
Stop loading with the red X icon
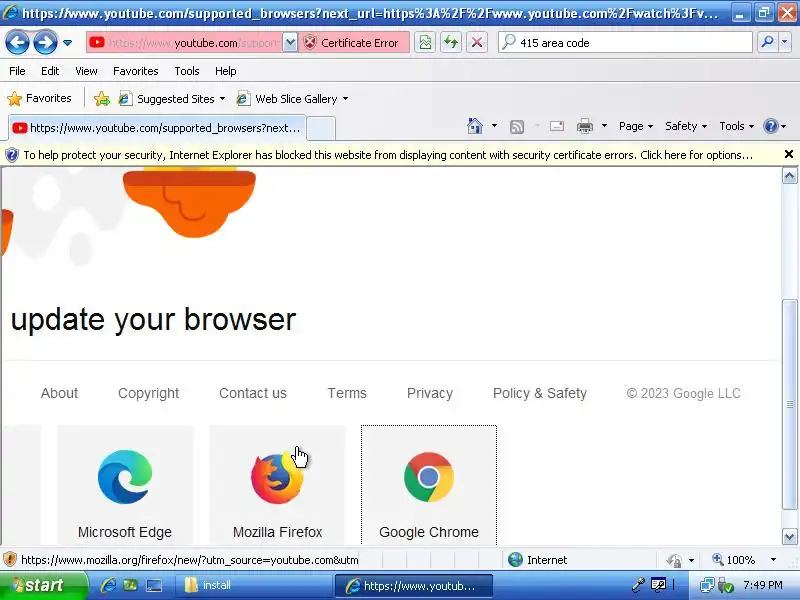click(477, 43)
